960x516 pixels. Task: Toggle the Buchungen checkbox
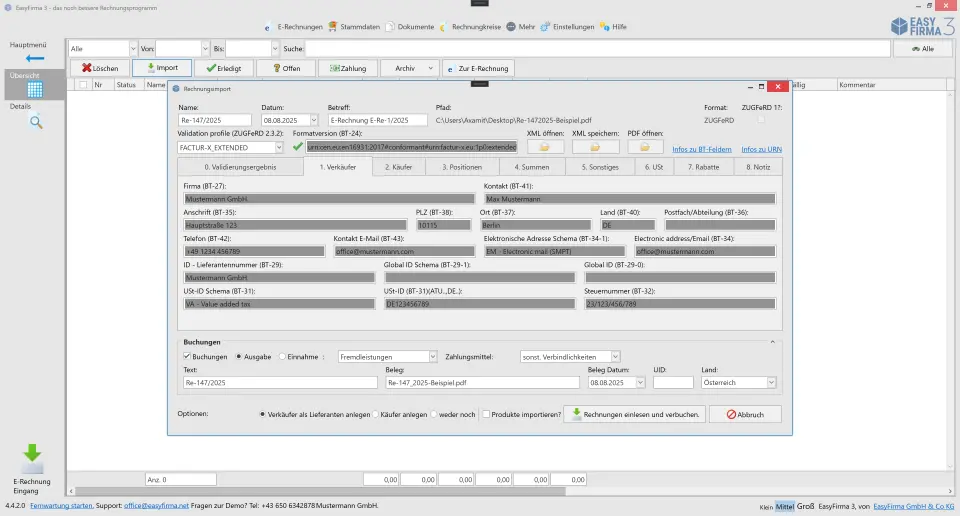pyautogui.click(x=187, y=356)
